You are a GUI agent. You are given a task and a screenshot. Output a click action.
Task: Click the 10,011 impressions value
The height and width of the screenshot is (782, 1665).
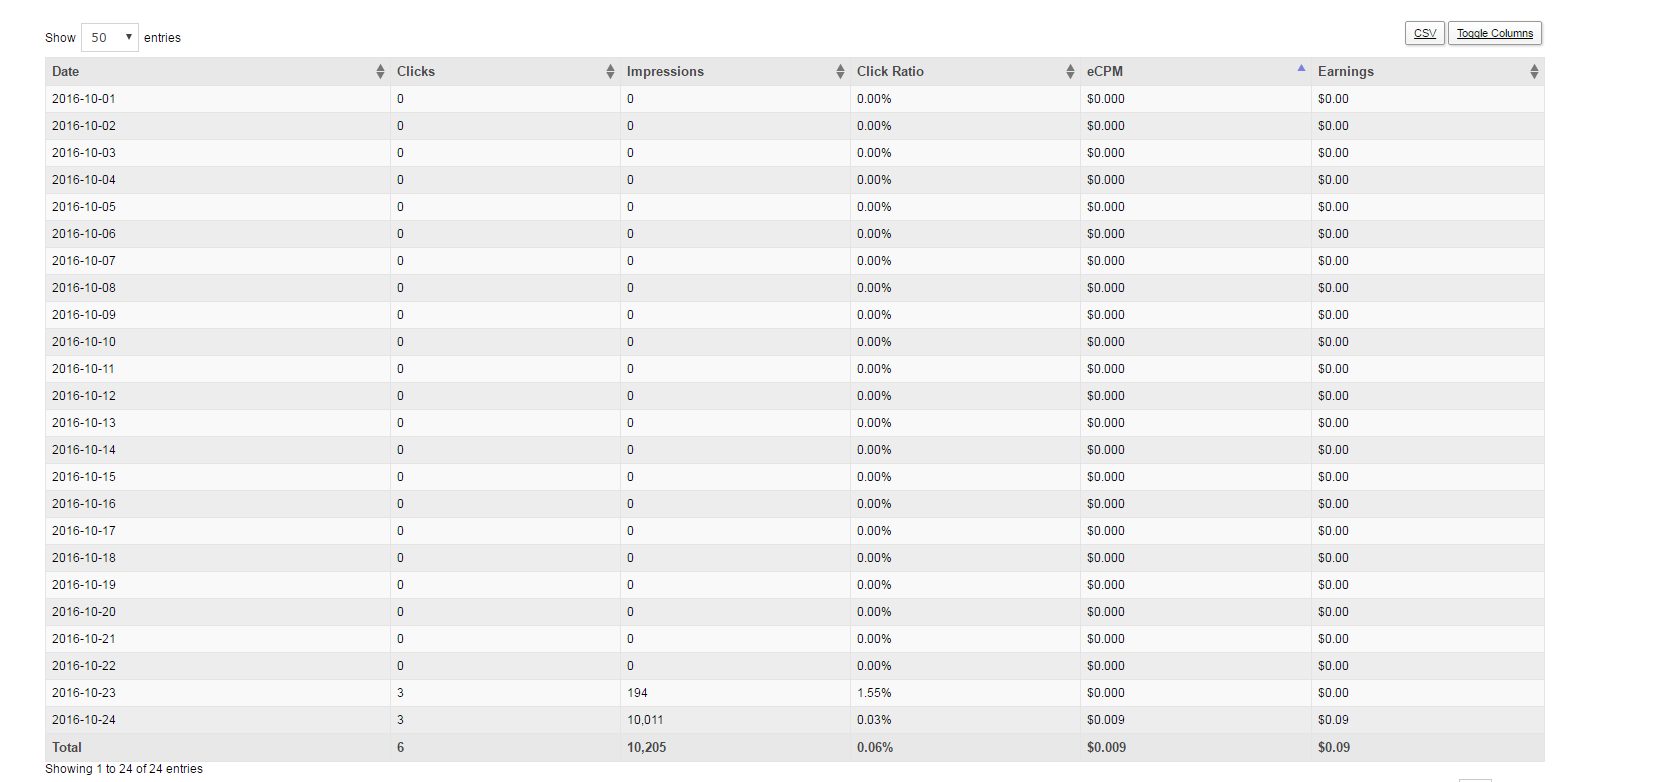[x=645, y=720]
